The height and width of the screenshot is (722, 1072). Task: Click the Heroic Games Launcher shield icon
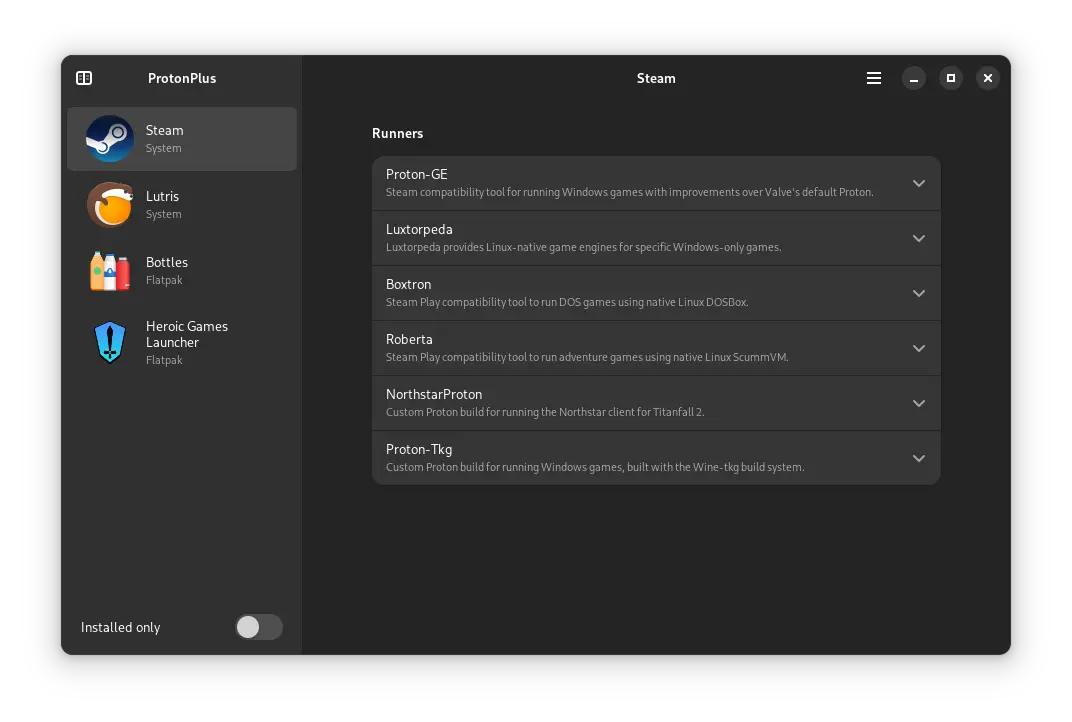pyautogui.click(x=109, y=342)
